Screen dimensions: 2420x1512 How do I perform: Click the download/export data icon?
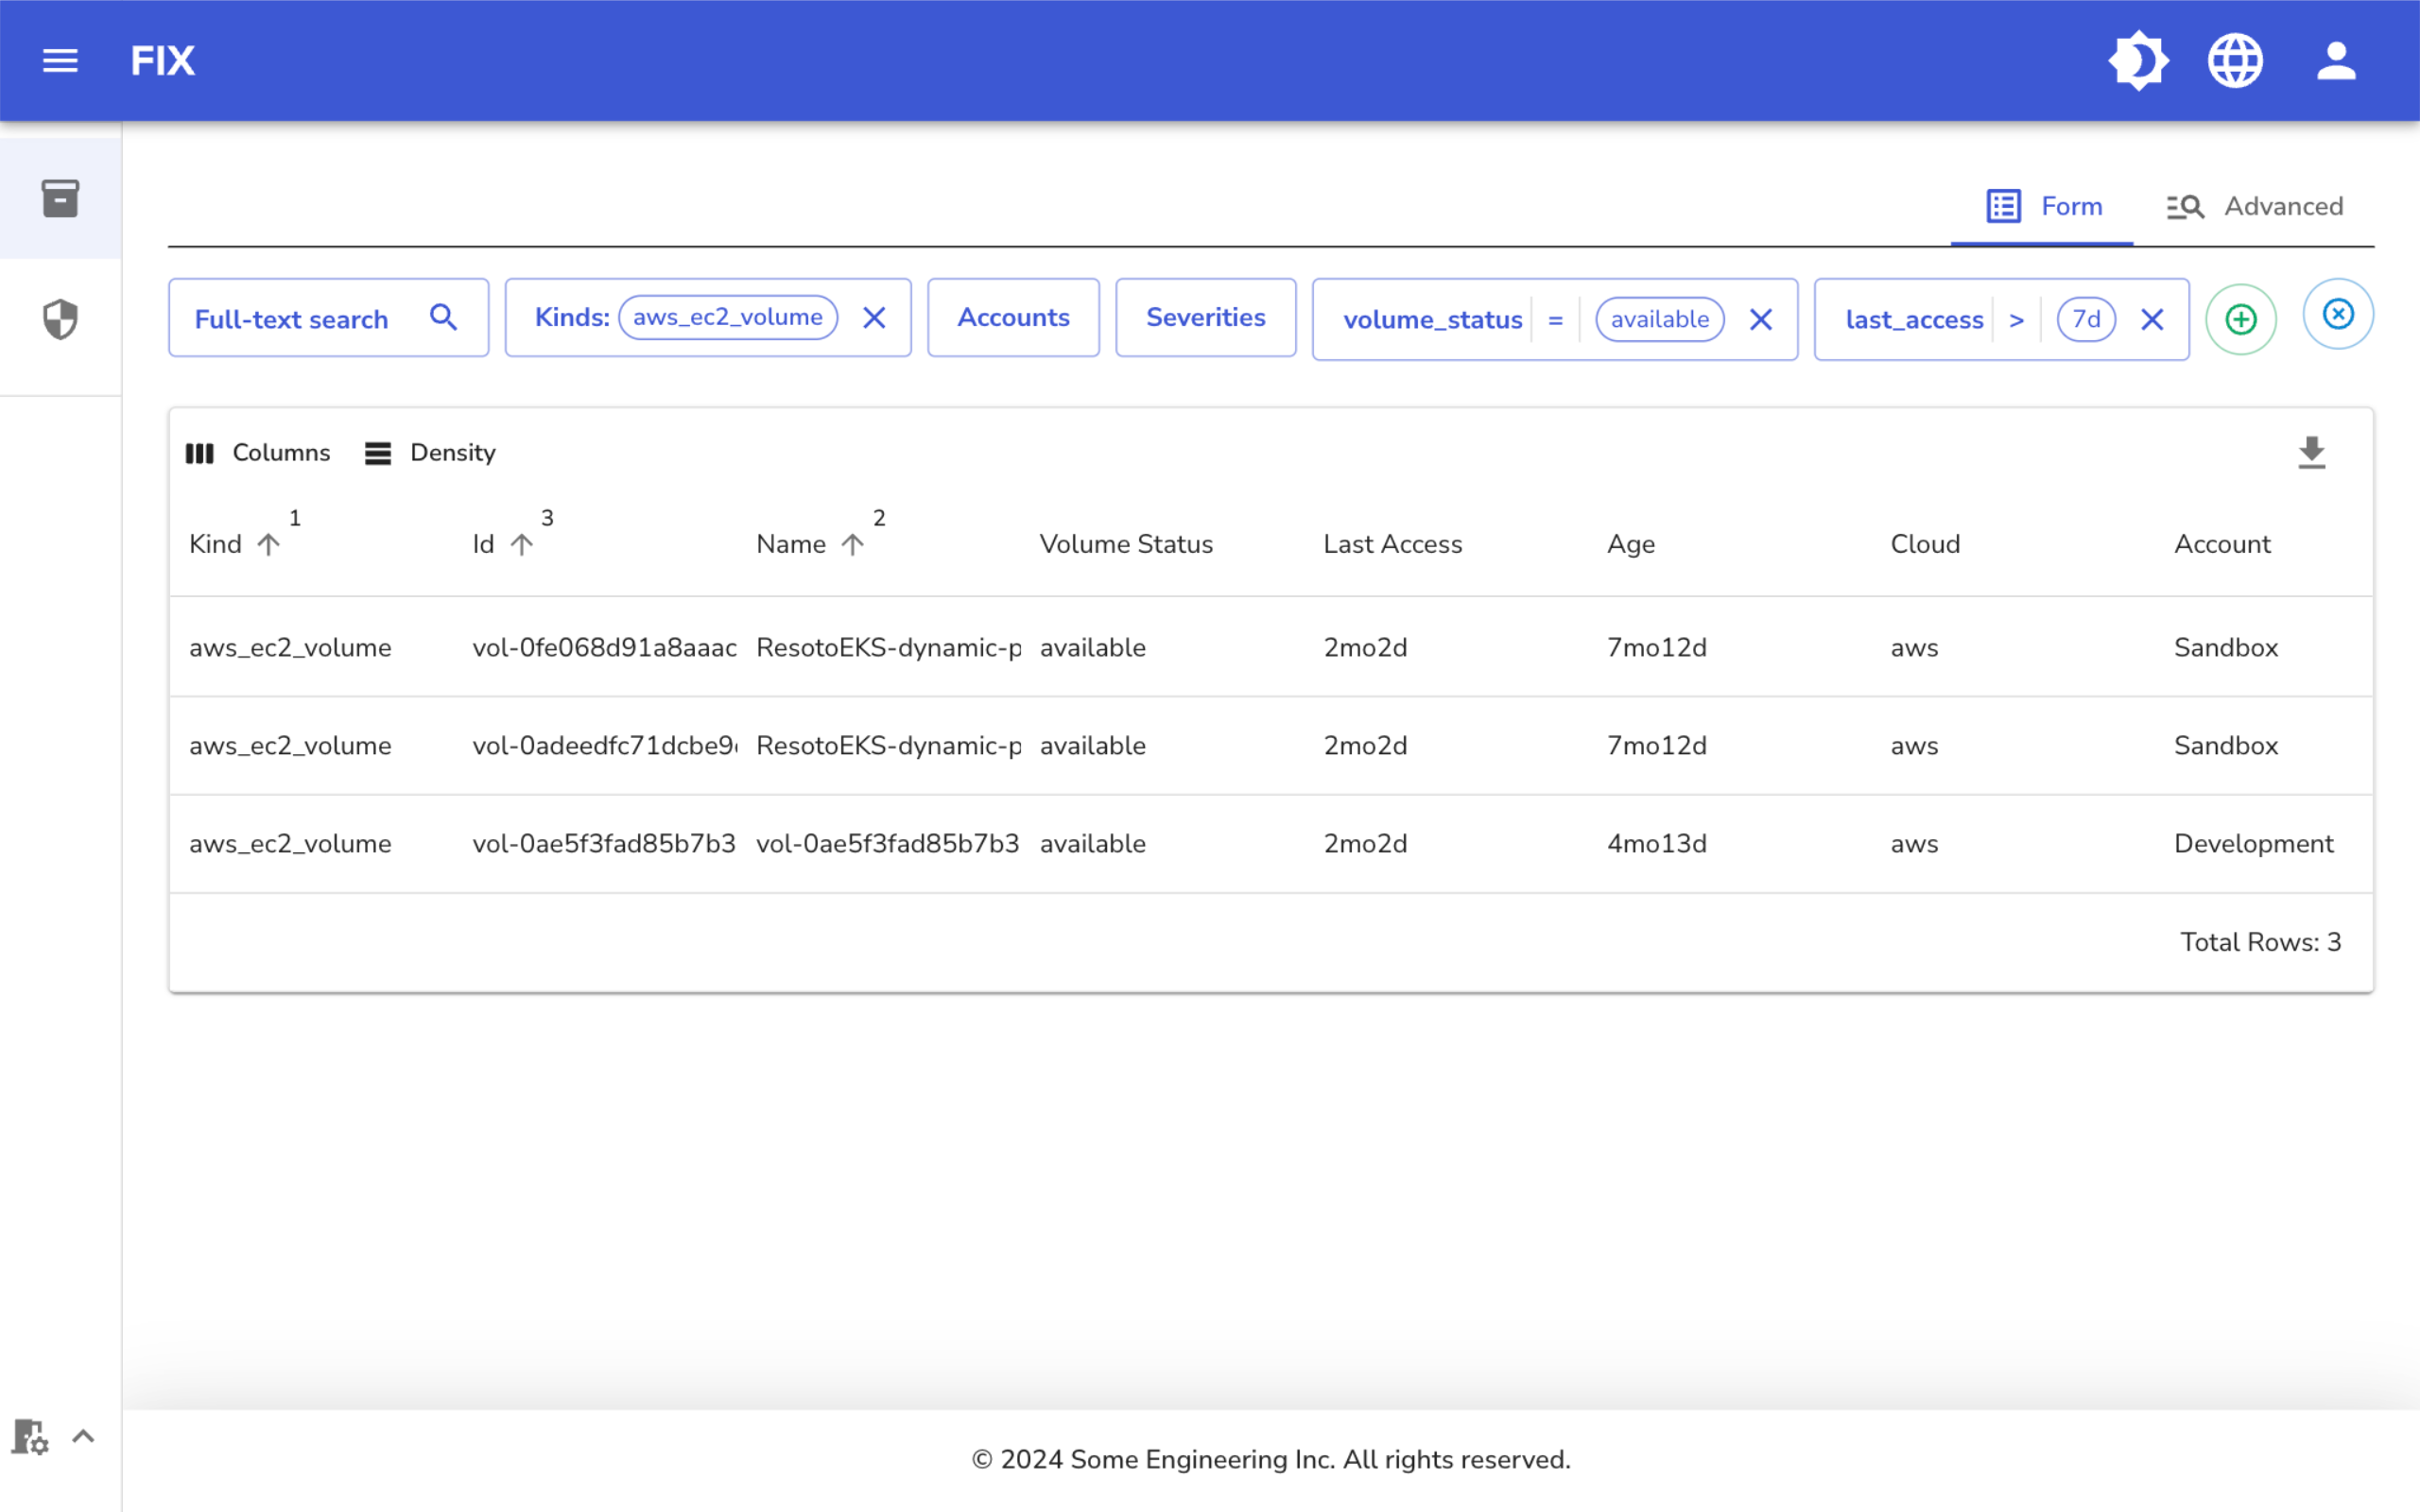(2312, 453)
